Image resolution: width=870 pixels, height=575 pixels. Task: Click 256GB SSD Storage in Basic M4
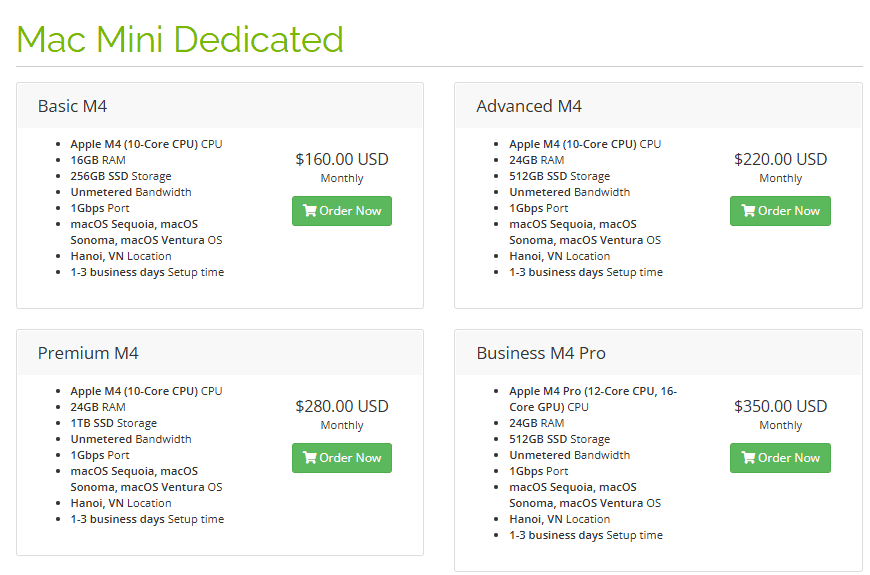(120, 176)
